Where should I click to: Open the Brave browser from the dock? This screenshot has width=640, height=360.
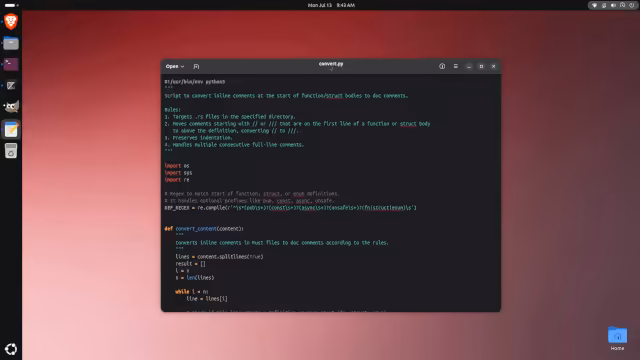tap(11, 21)
